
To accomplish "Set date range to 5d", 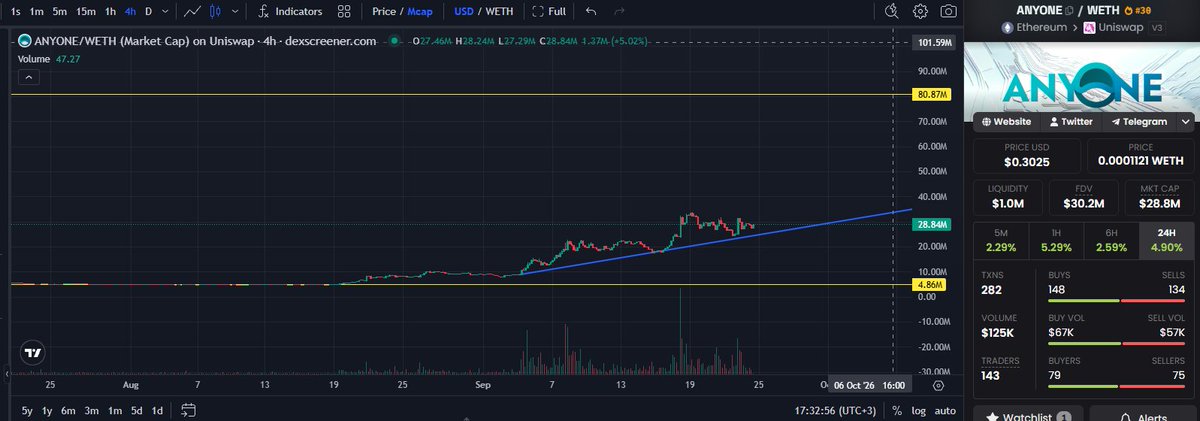I will pos(137,411).
